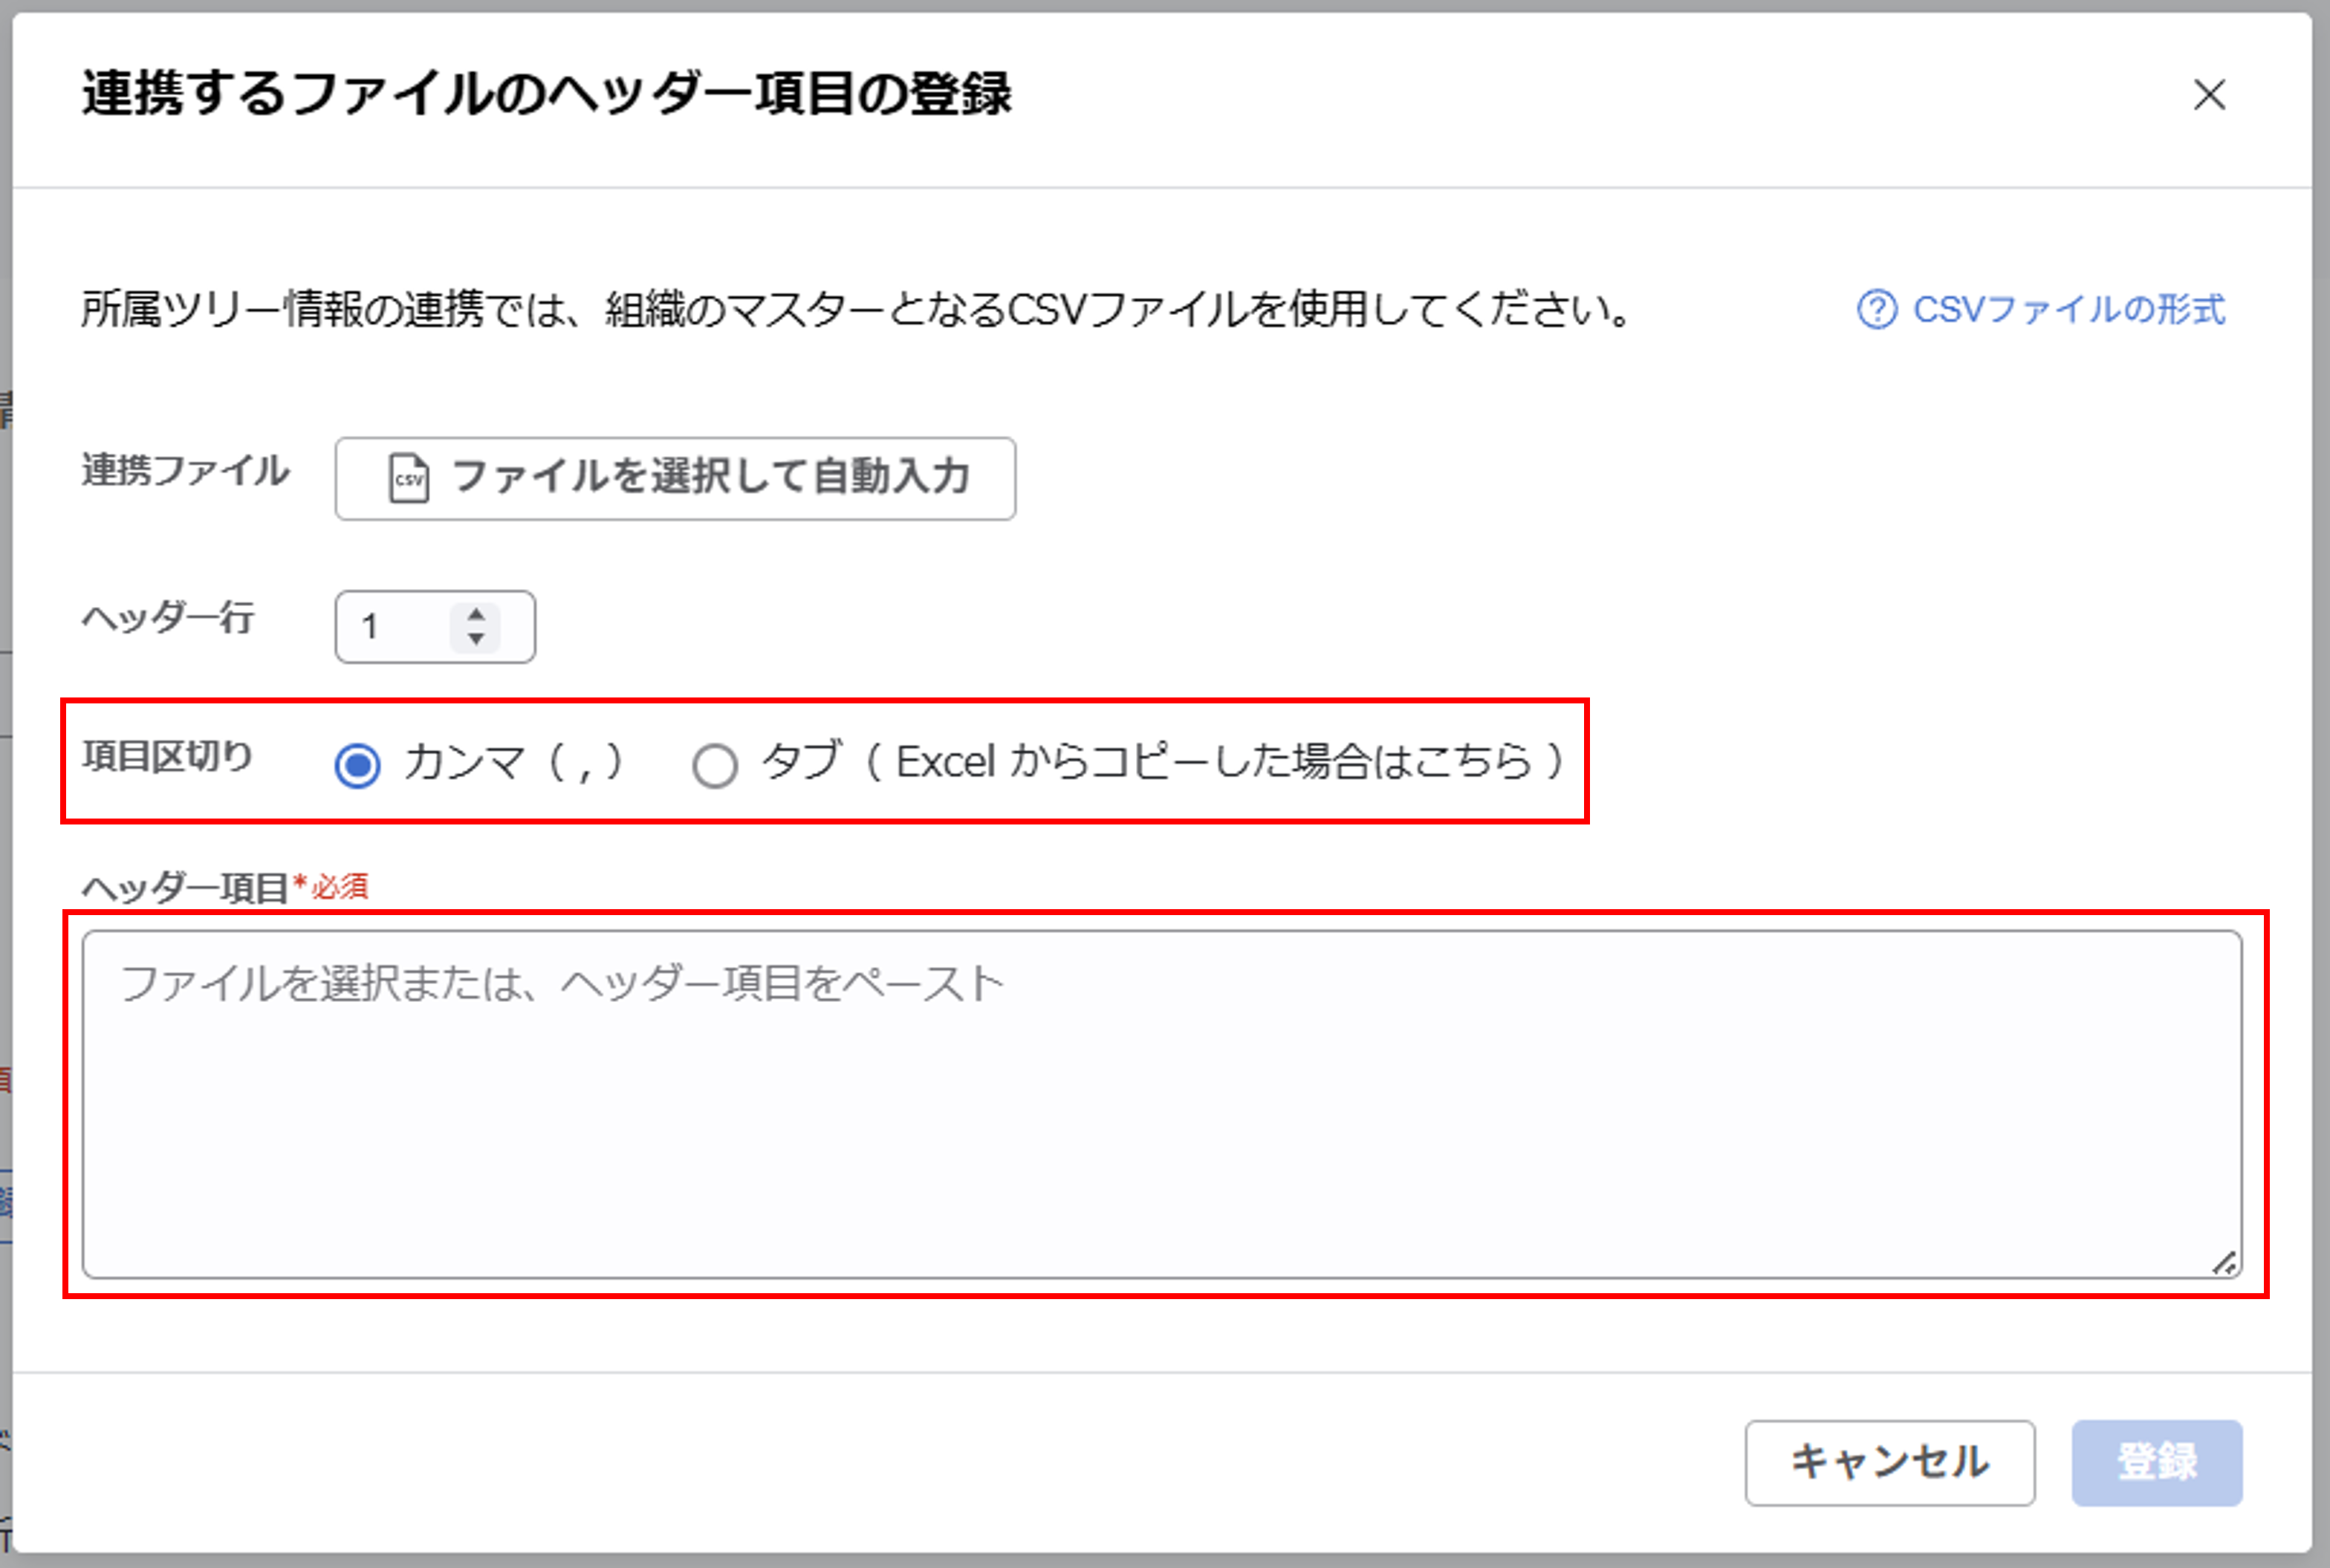Click the ヘッダー項目 必須 label

click(225, 887)
